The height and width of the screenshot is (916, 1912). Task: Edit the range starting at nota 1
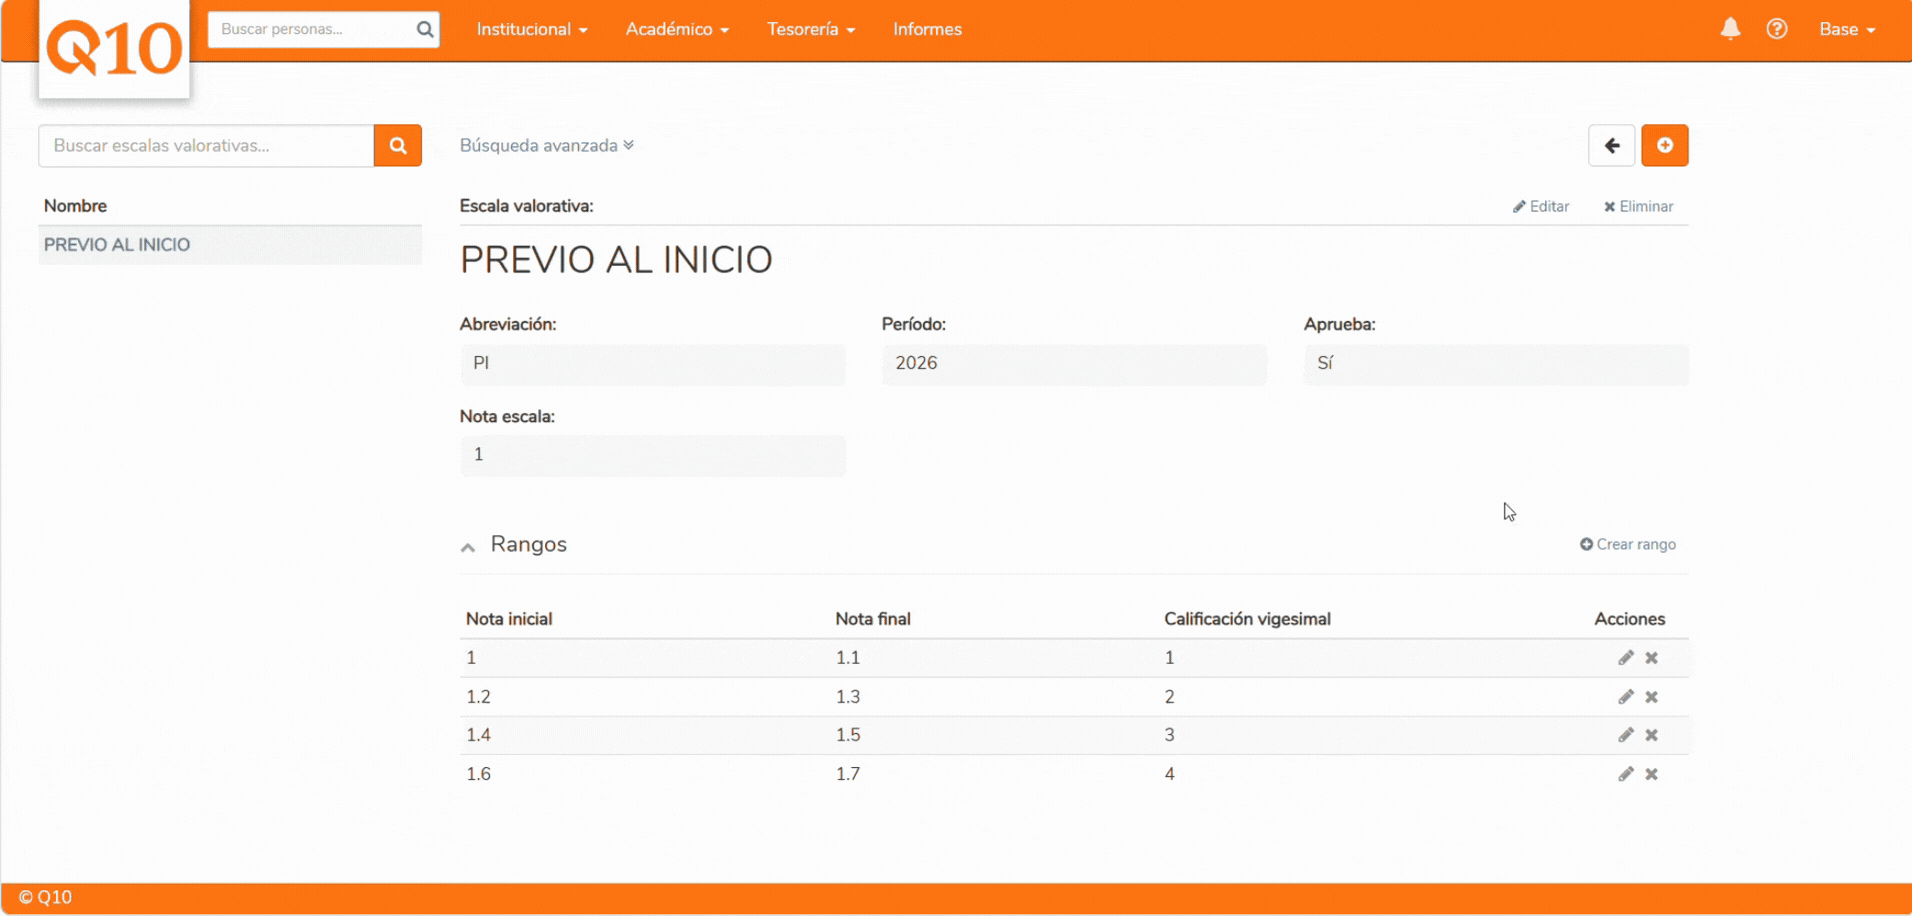[x=1626, y=658]
